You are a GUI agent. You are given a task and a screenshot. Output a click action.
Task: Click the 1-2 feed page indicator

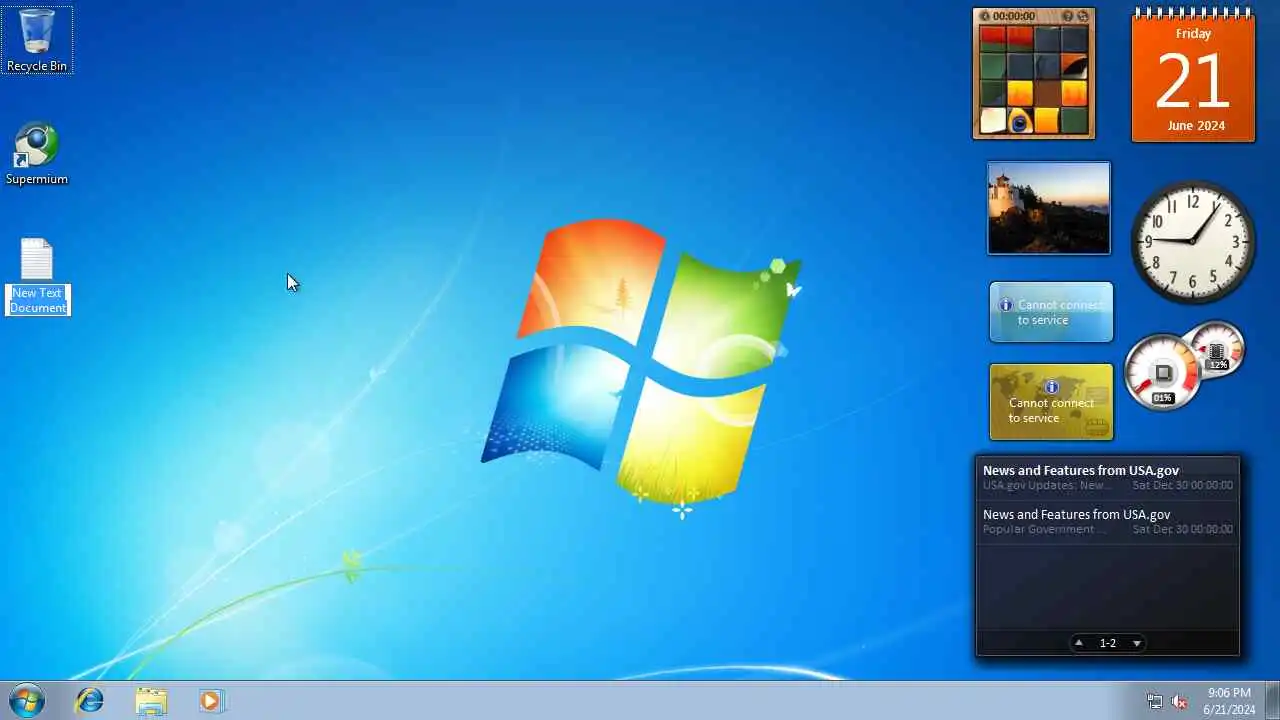pyautogui.click(x=1108, y=643)
